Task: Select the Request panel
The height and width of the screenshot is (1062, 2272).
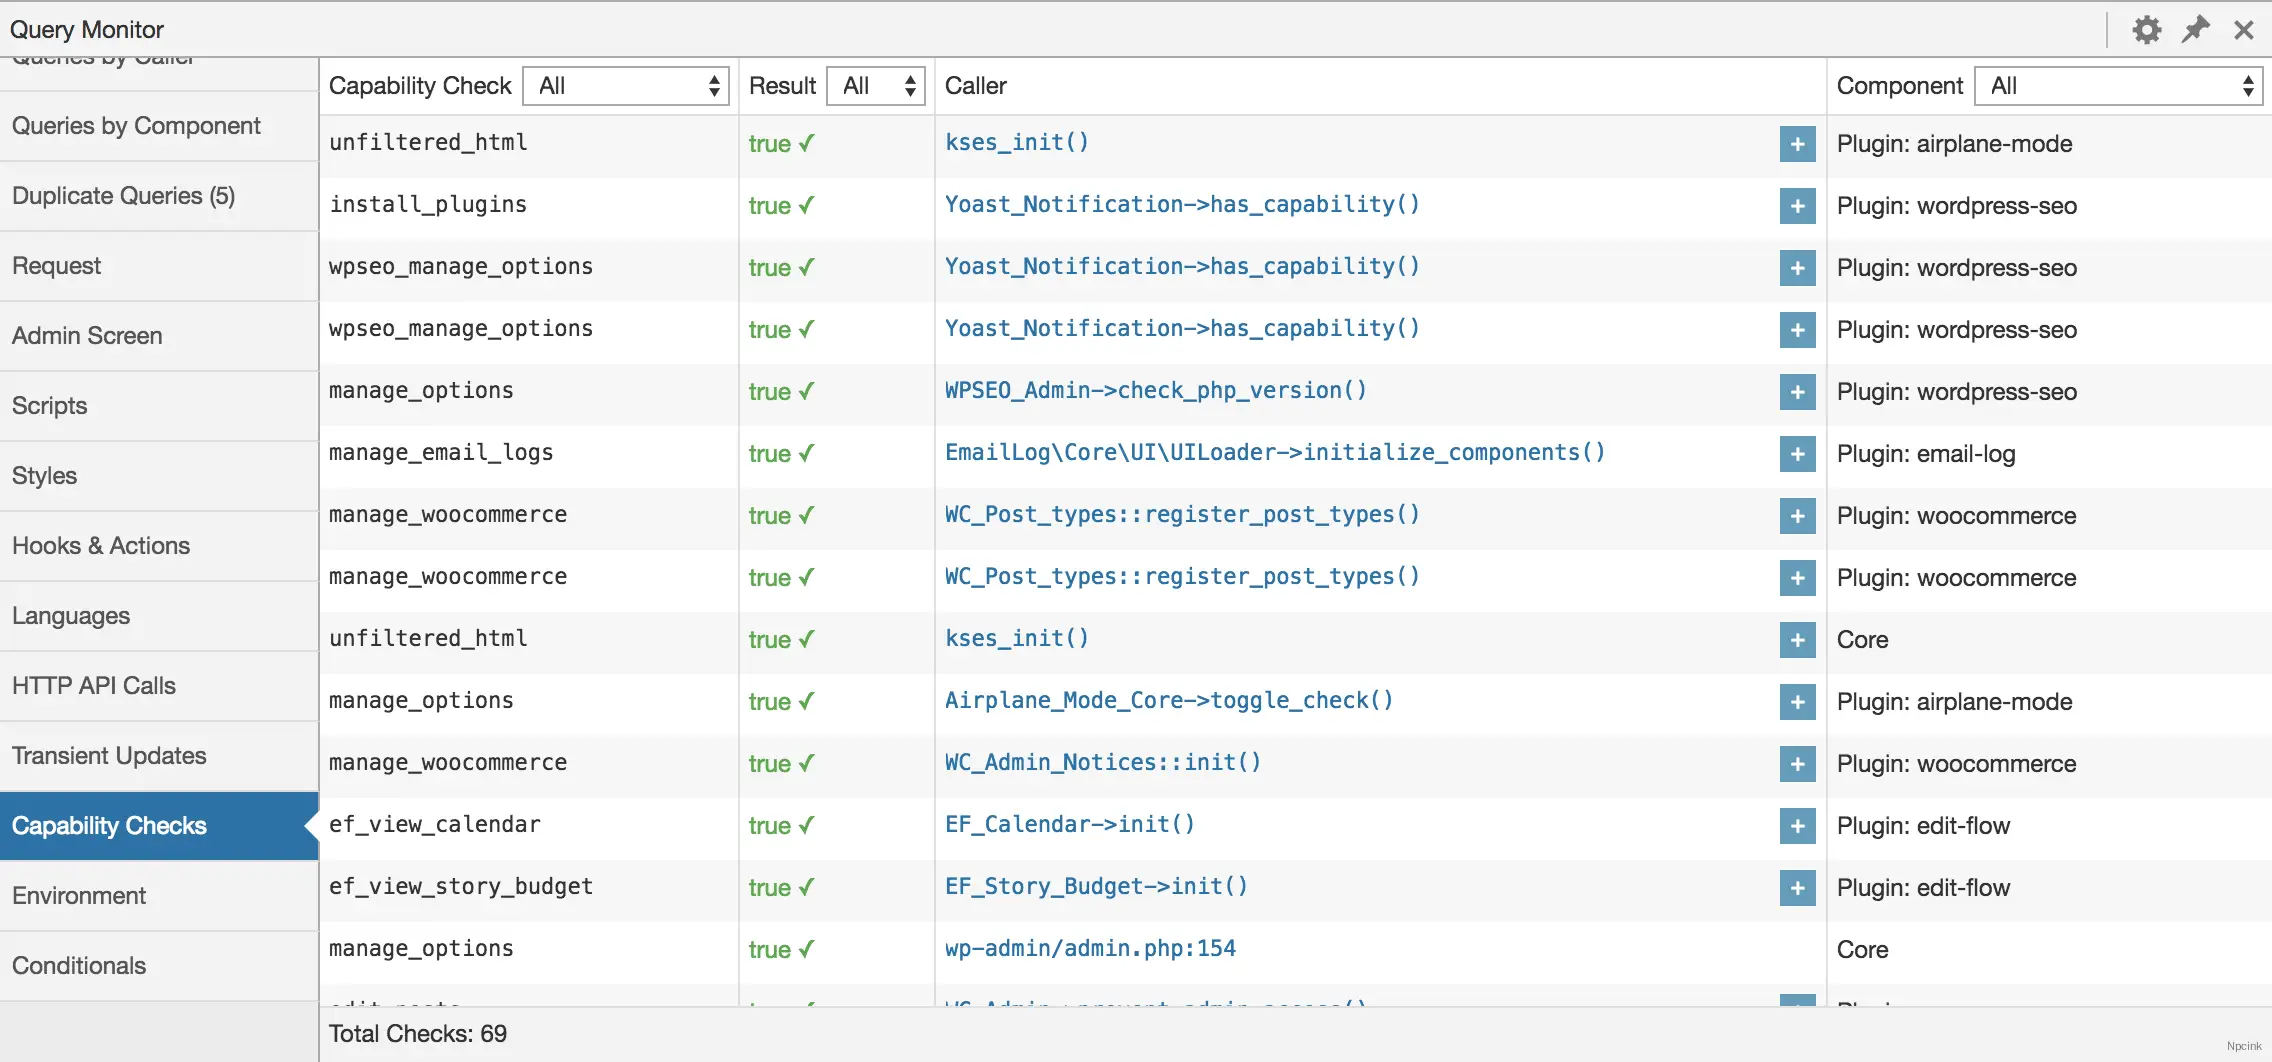Action: [57, 266]
